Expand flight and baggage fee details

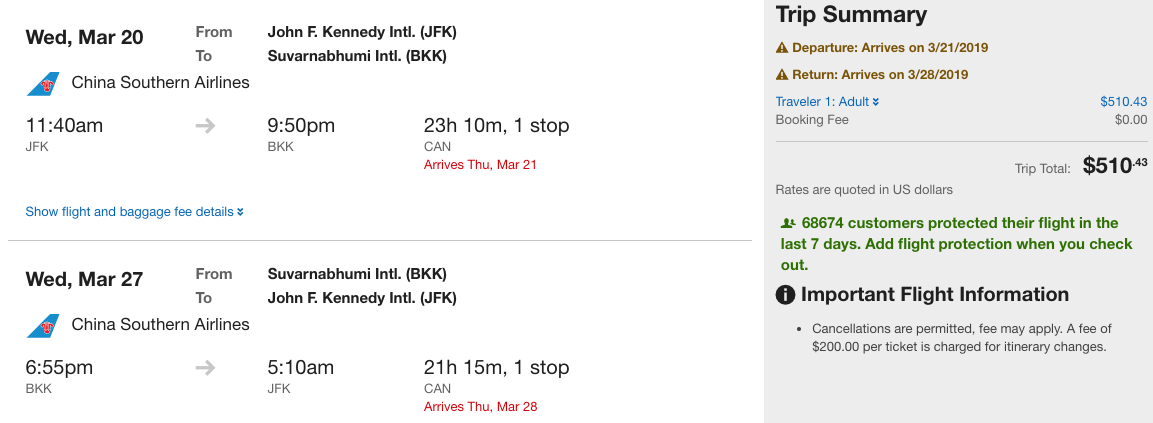[134, 212]
